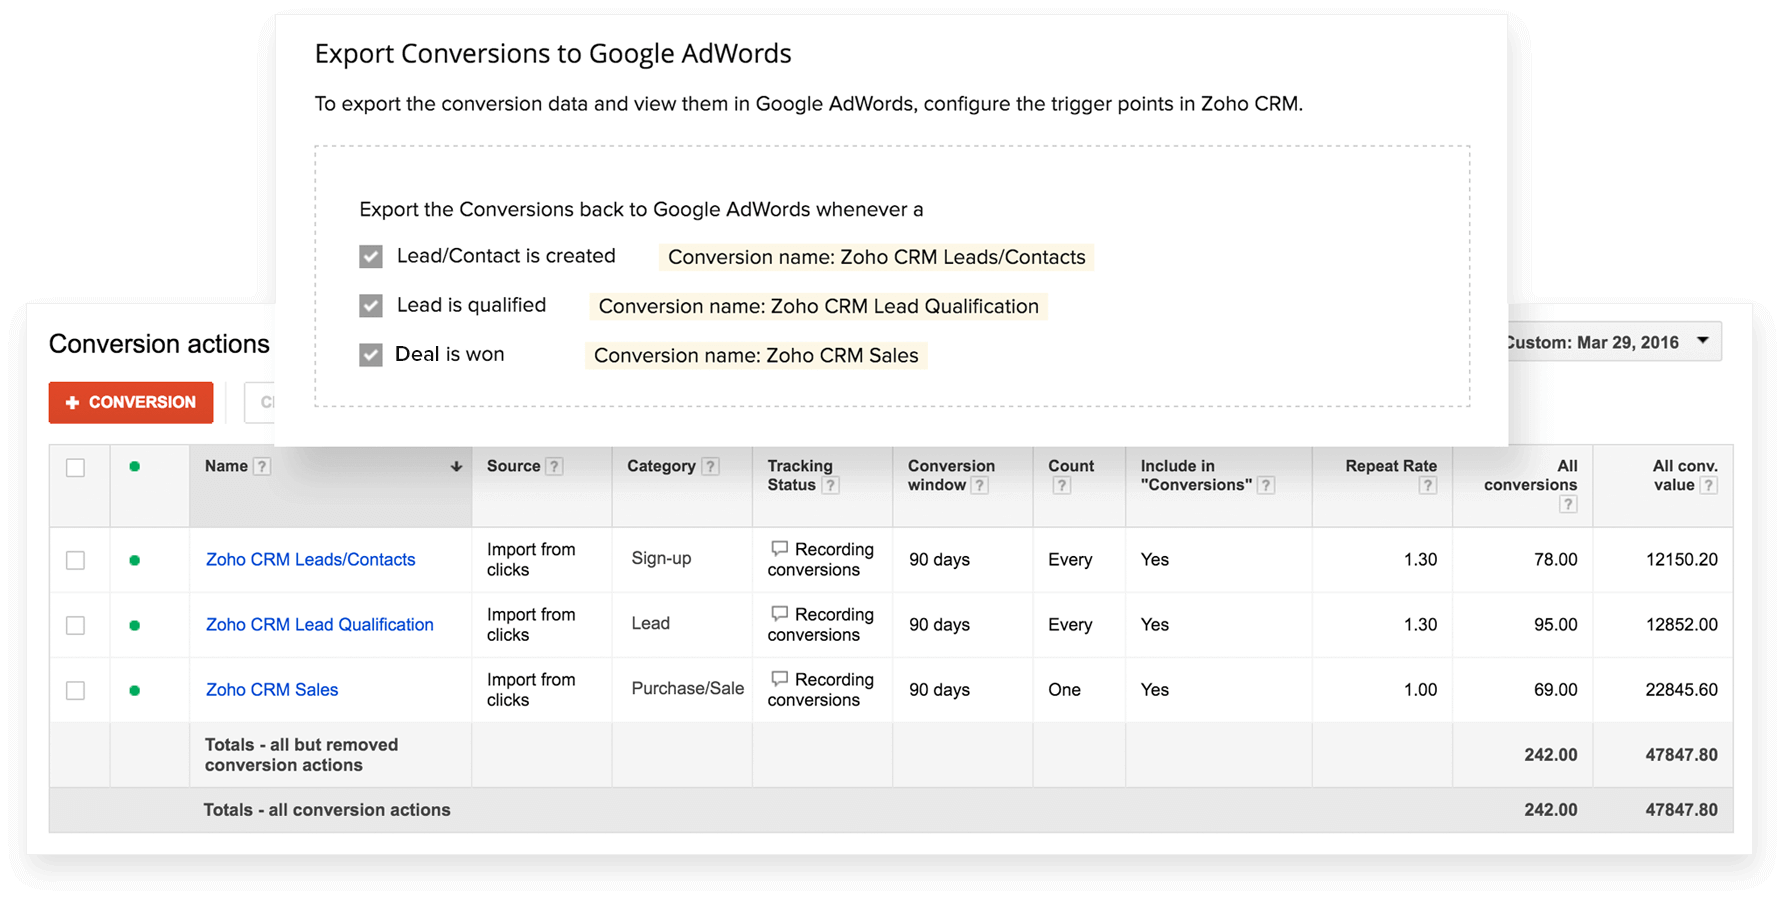1786x900 pixels.
Task: Click "Export Conversions to Google AdWords" heading
Action: (553, 53)
